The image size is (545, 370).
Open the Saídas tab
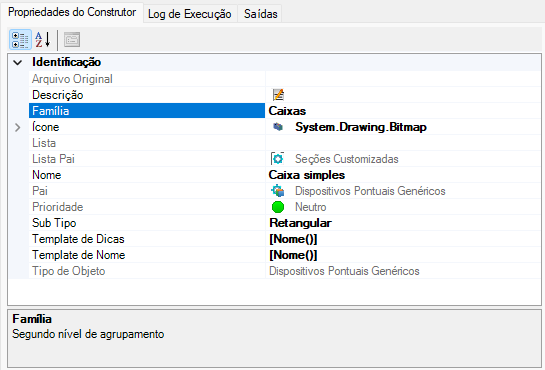[x=261, y=14]
